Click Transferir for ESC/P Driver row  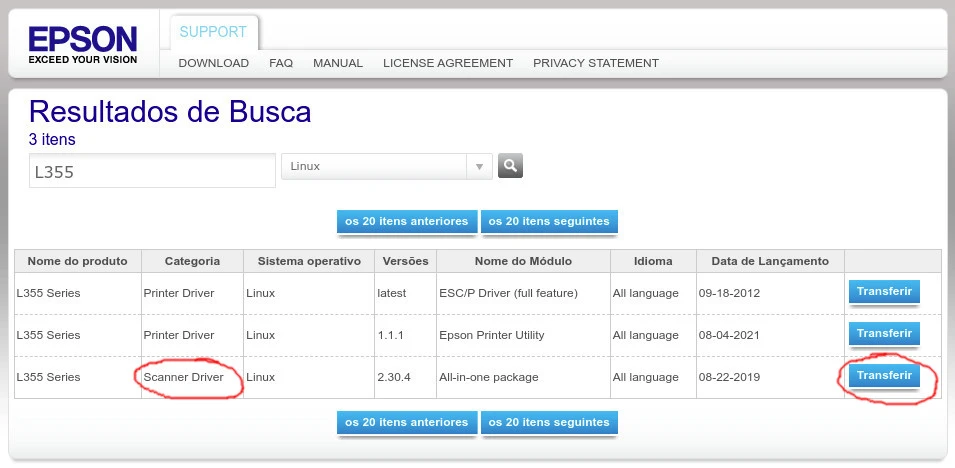pos(884,292)
